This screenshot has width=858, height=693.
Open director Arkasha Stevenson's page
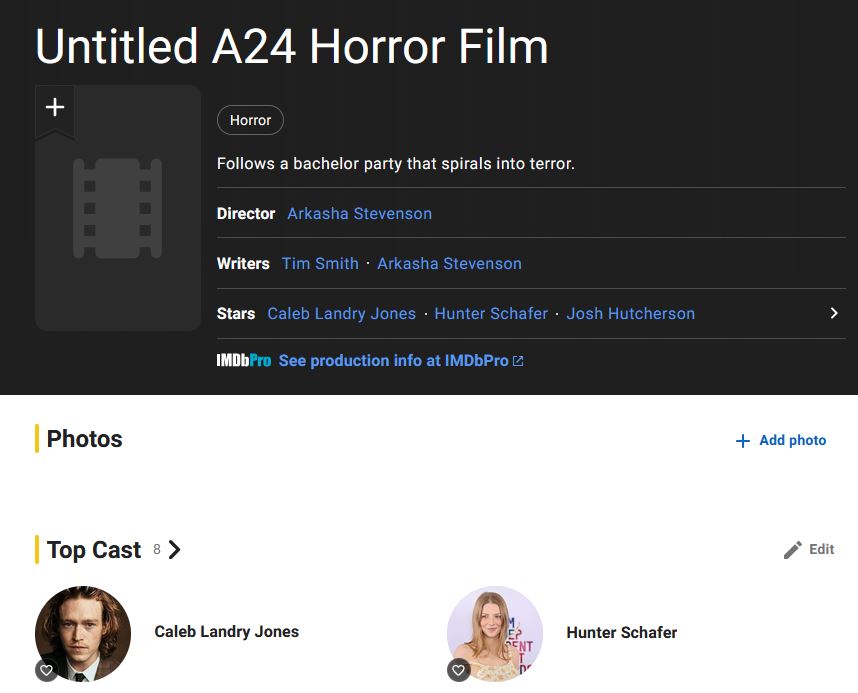pos(360,213)
